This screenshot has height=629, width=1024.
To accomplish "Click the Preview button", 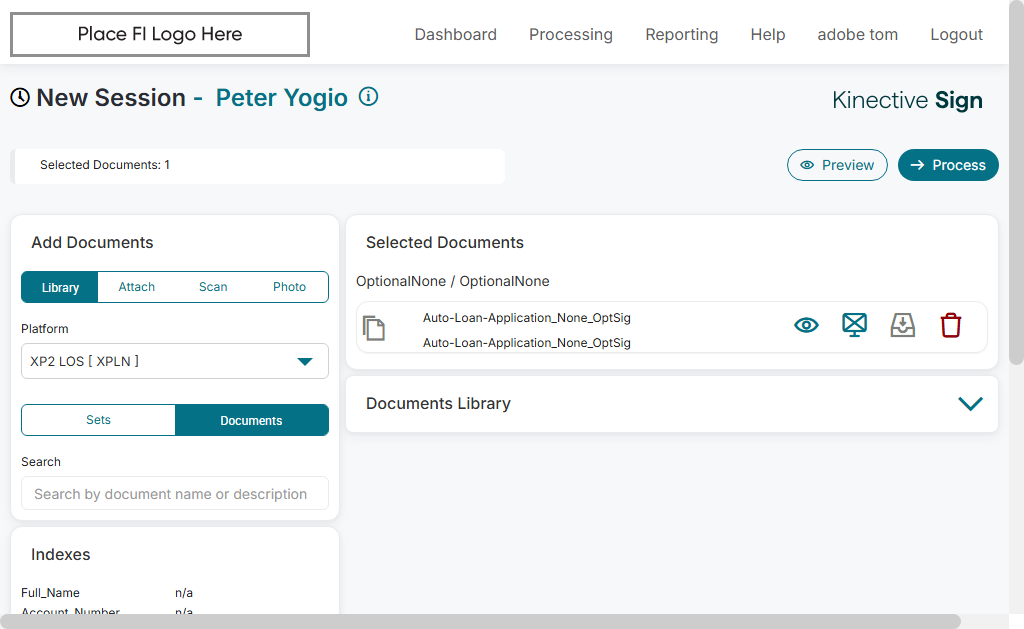I will 837,165.
